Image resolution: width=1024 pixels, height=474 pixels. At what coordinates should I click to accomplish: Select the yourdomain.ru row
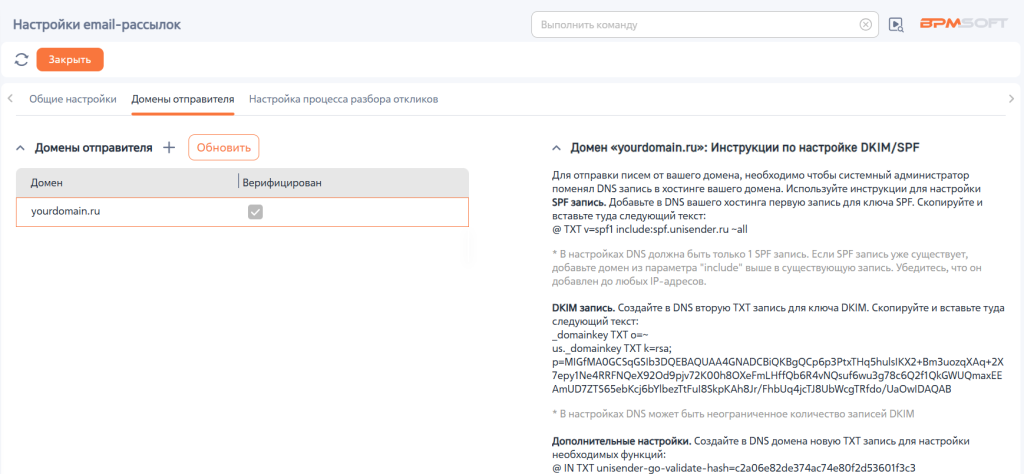(242, 212)
